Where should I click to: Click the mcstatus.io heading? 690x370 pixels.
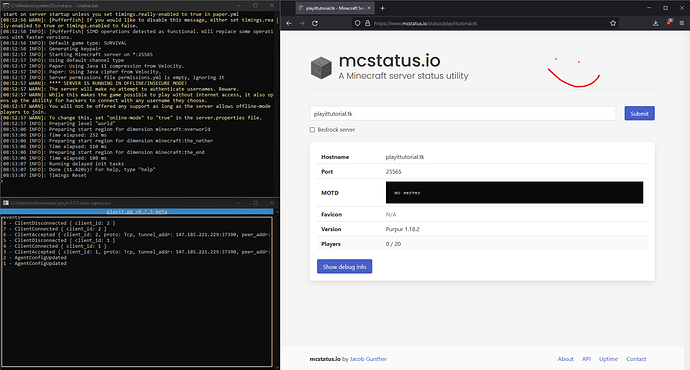pyautogui.click(x=389, y=60)
